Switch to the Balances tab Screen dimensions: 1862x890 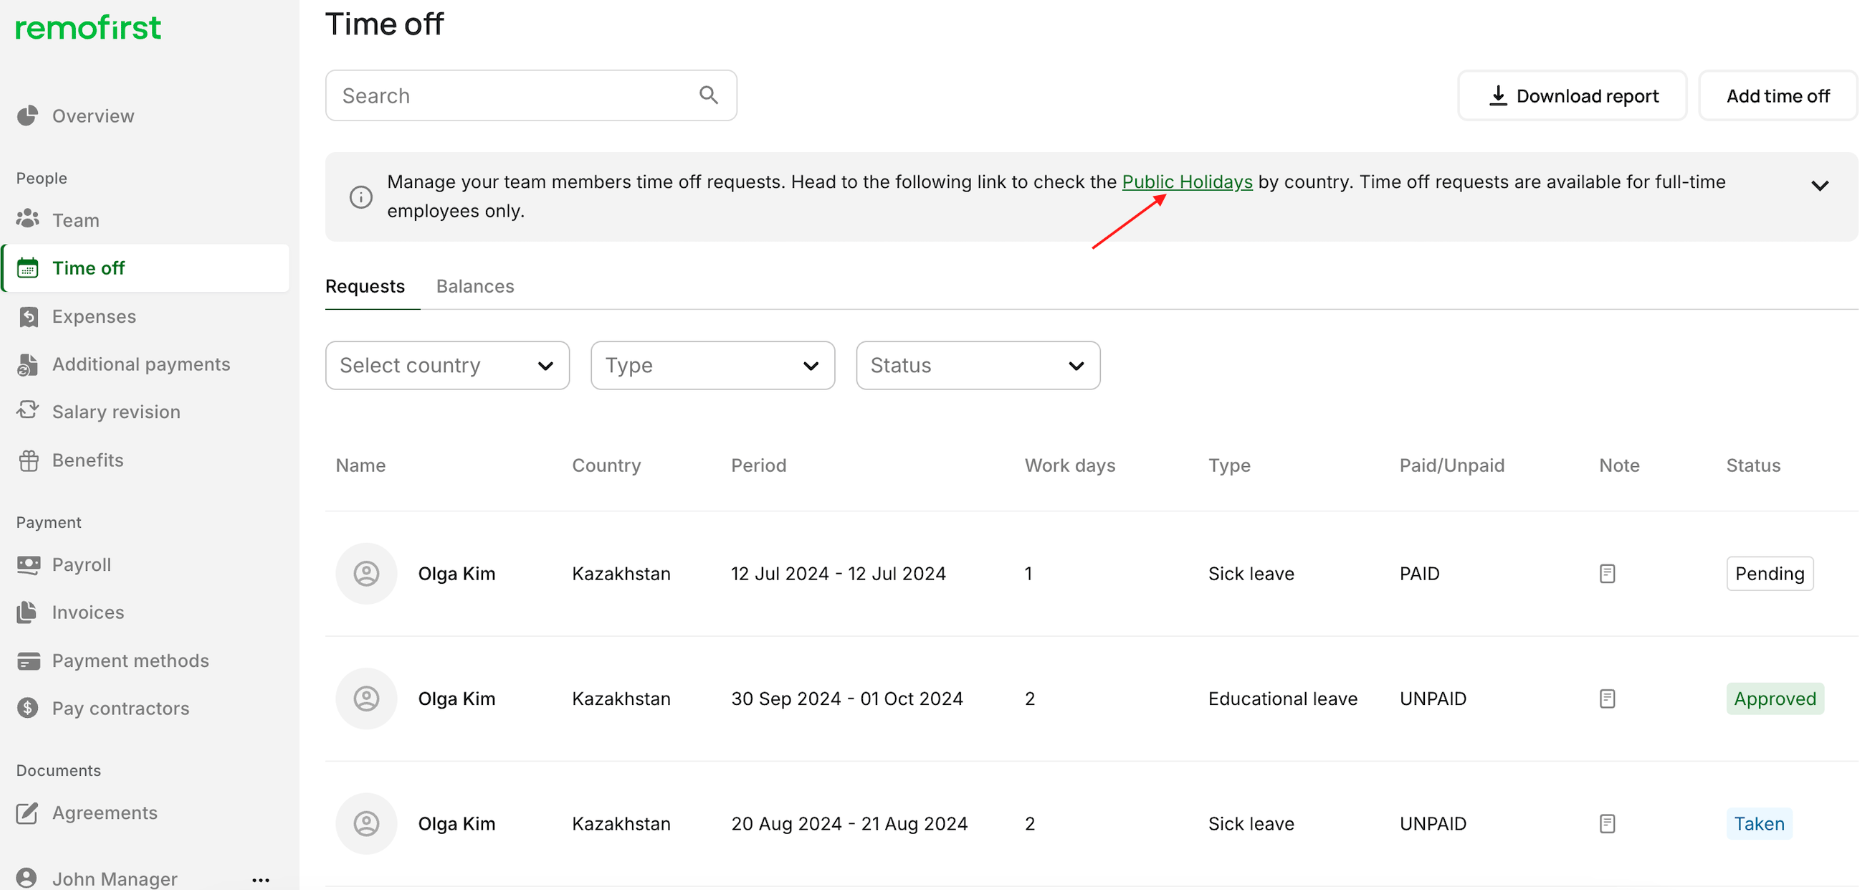(x=475, y=286)
